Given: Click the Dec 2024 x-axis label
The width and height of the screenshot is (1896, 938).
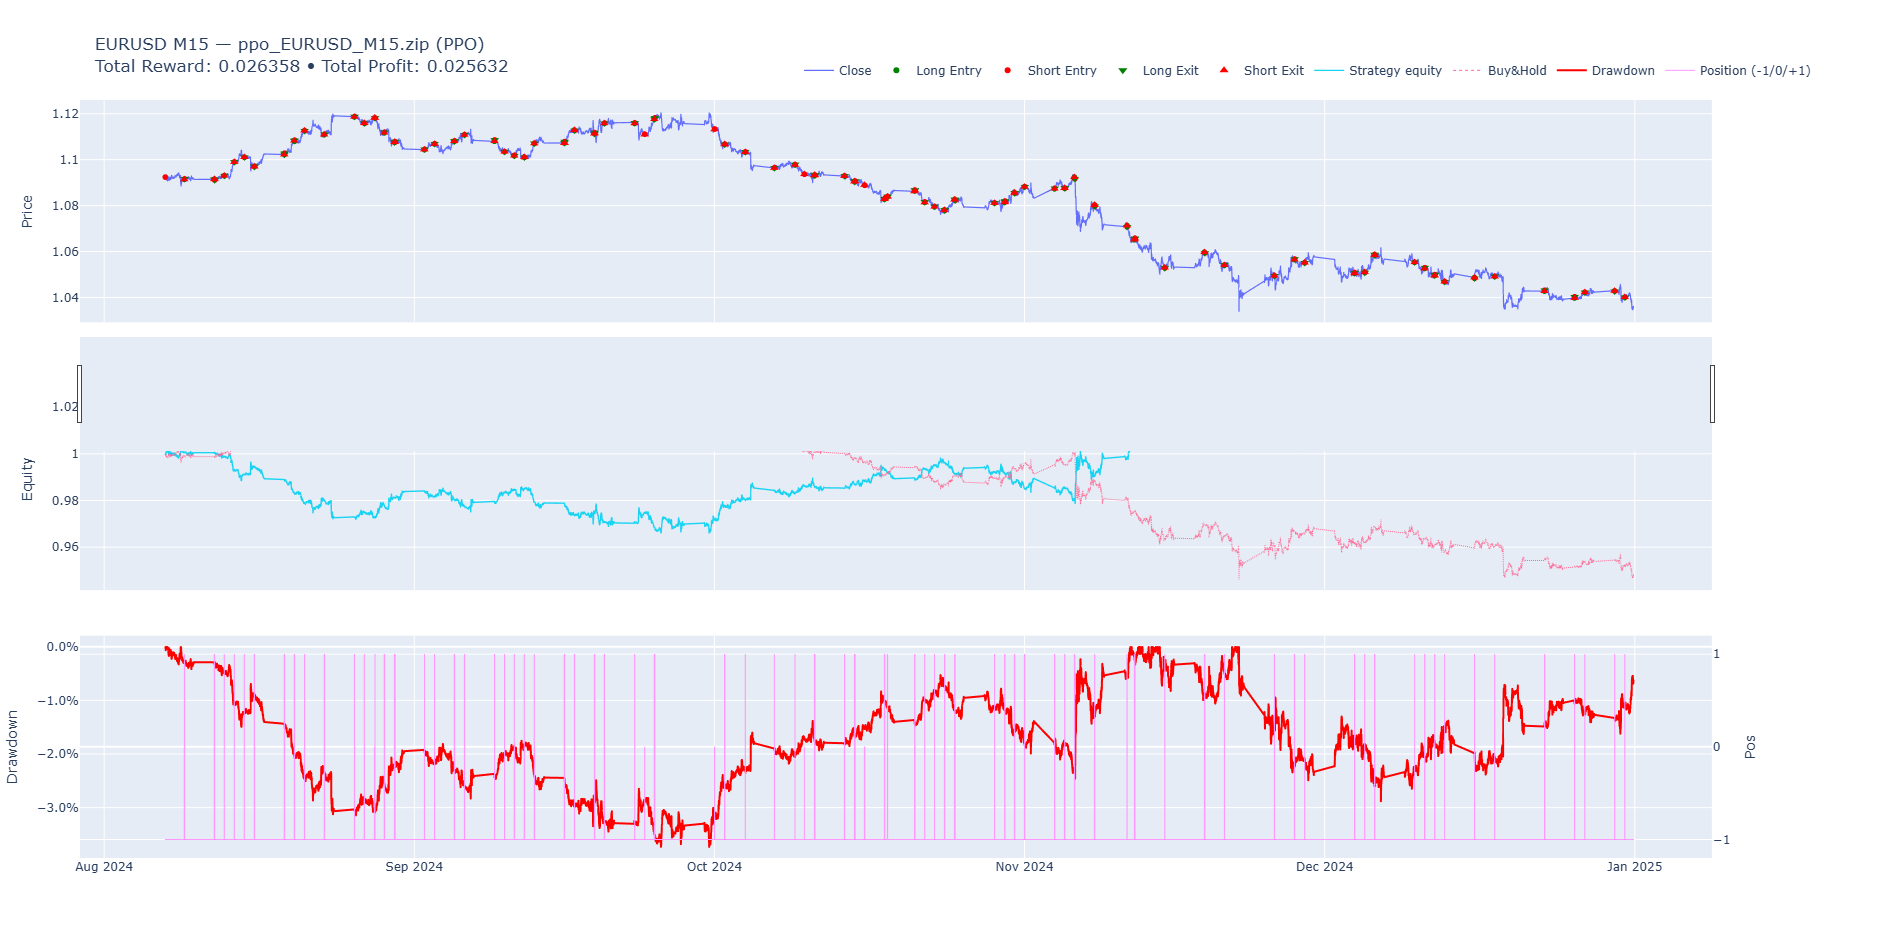Looking at the screenshot, I should 1324,867.
